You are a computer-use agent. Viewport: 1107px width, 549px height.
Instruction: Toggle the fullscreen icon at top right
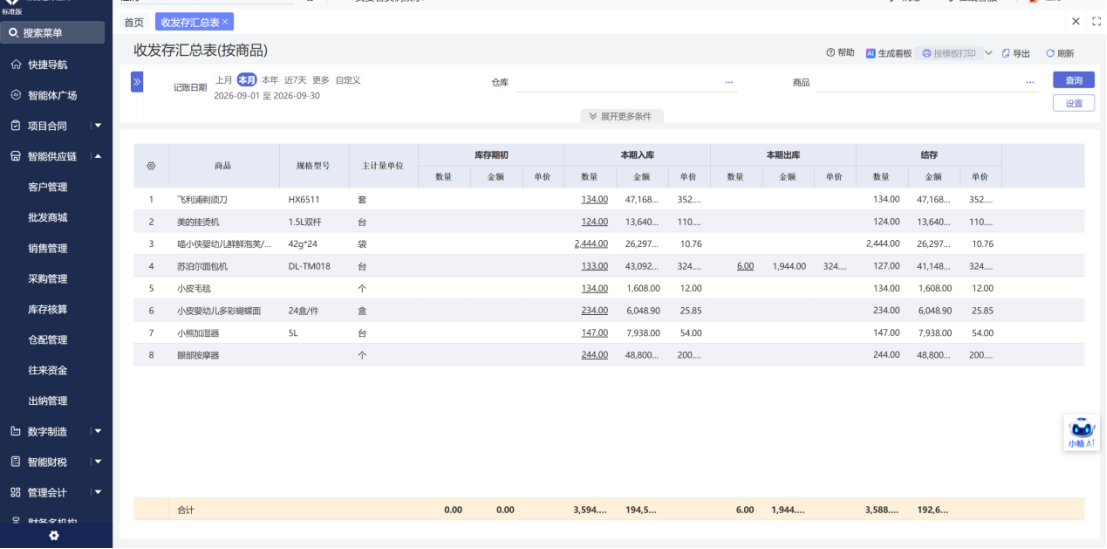(1096, 22)
